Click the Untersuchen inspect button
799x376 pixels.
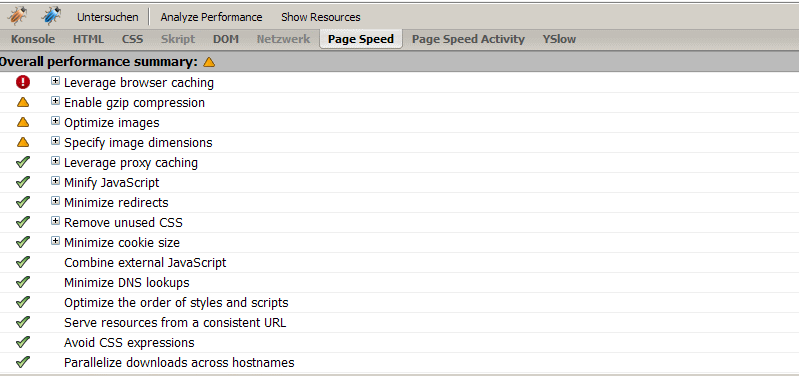click(x=108, y=17)
